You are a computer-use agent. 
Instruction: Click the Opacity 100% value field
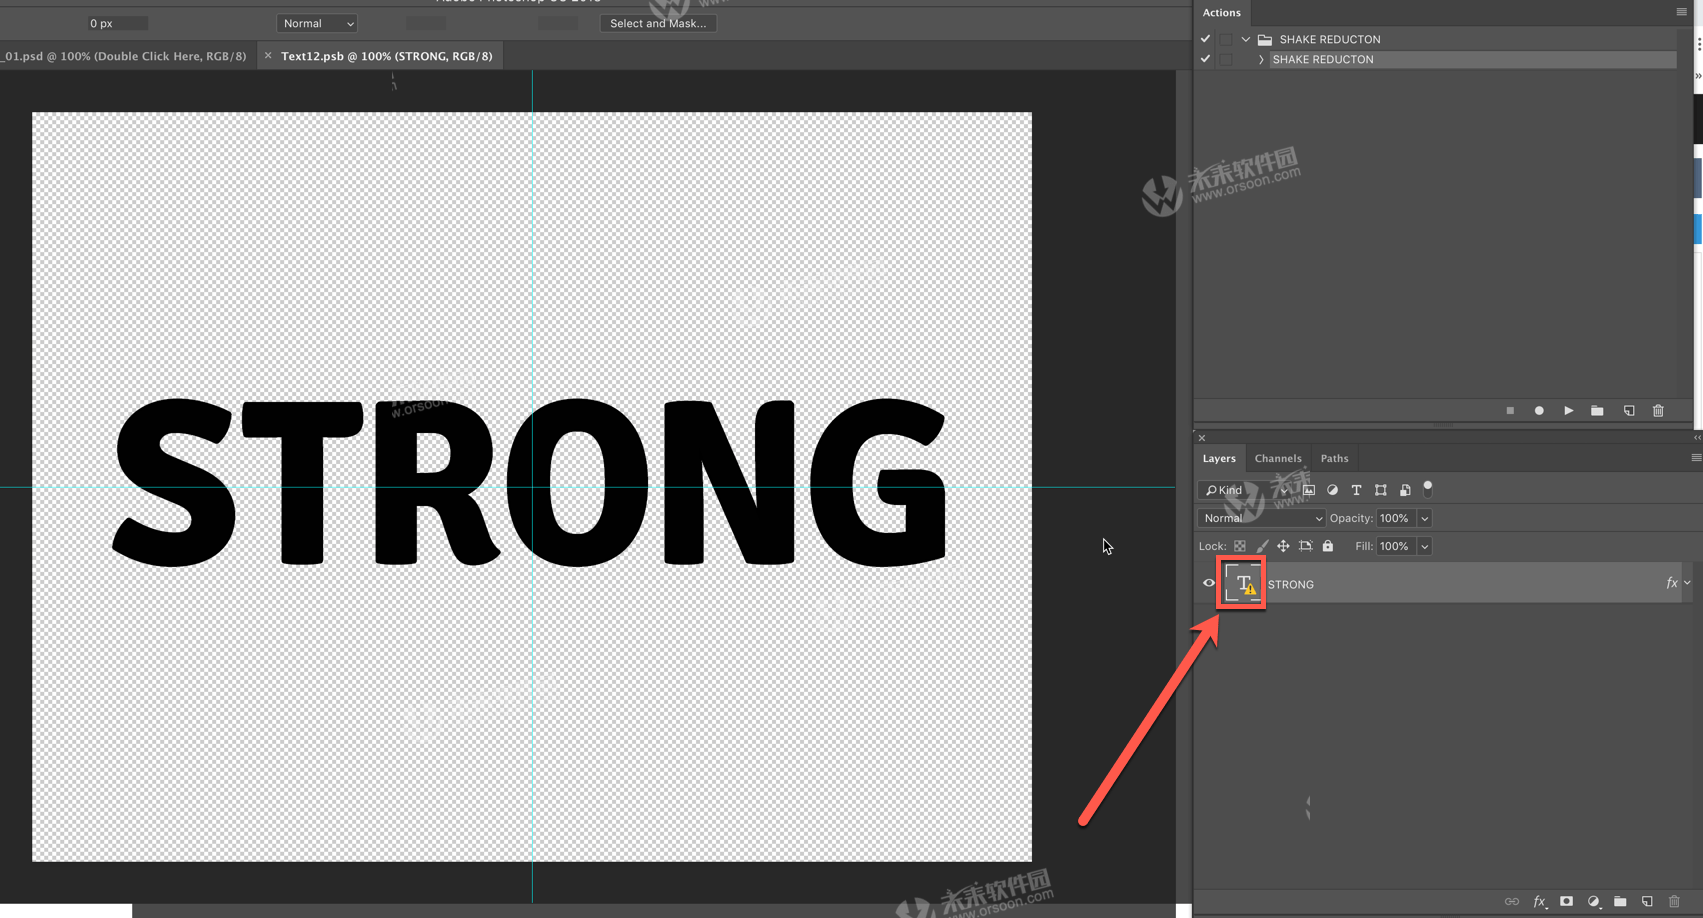point(1396,518)
